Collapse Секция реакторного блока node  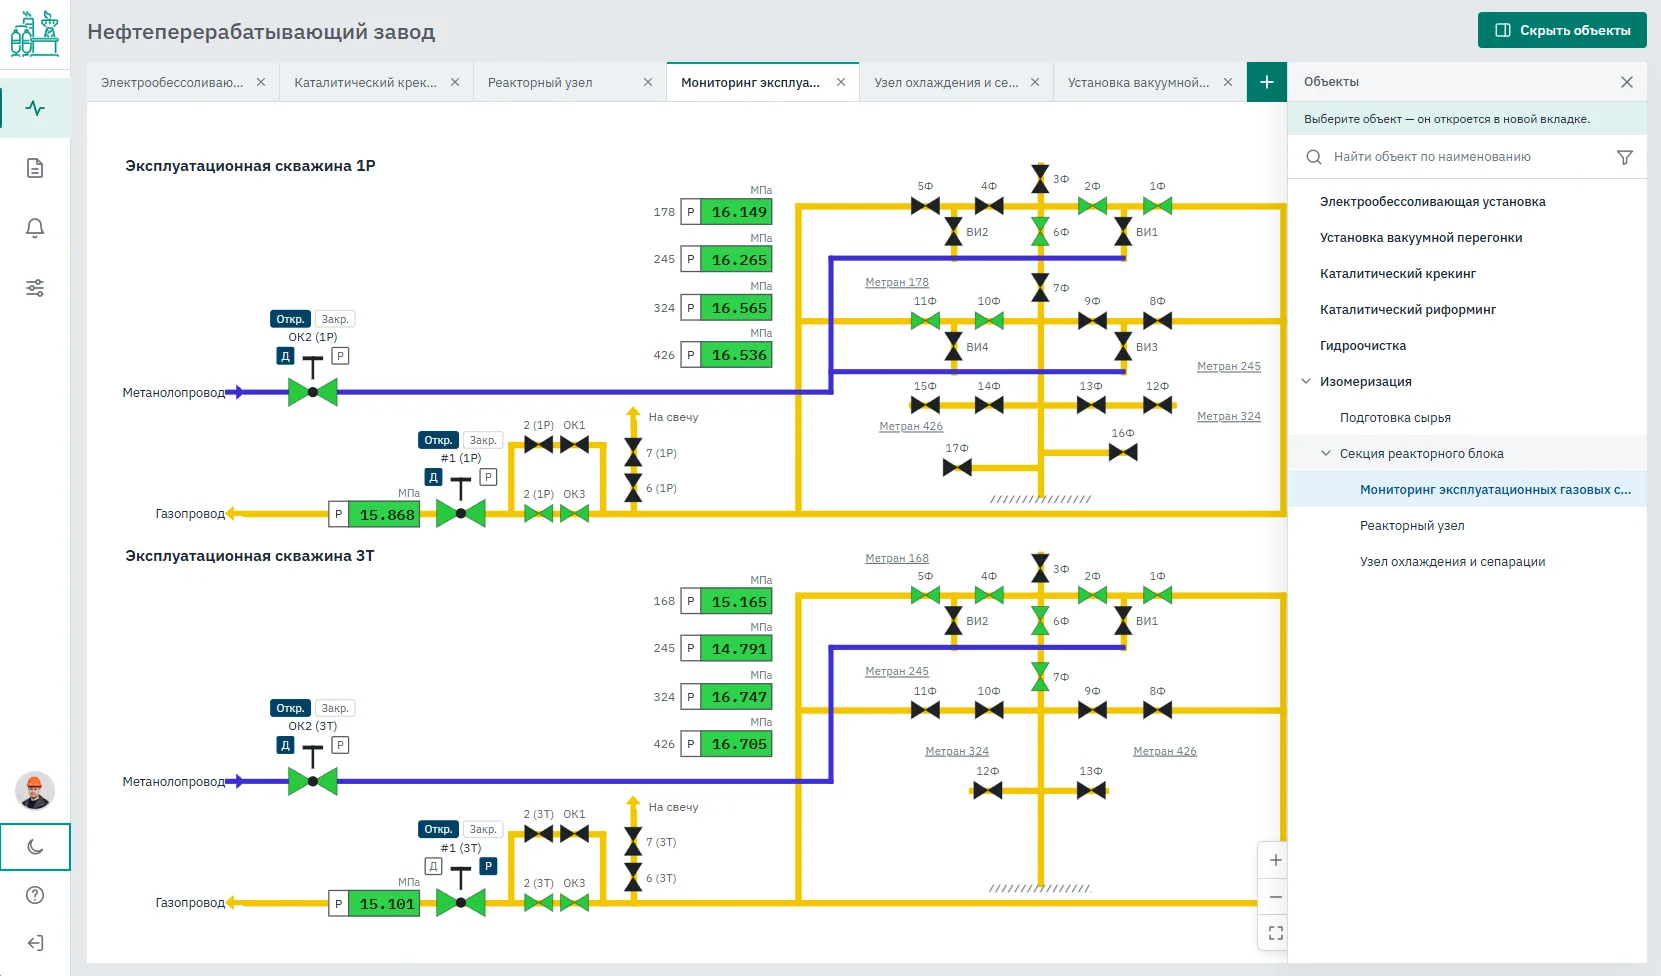click(1326, 453)
